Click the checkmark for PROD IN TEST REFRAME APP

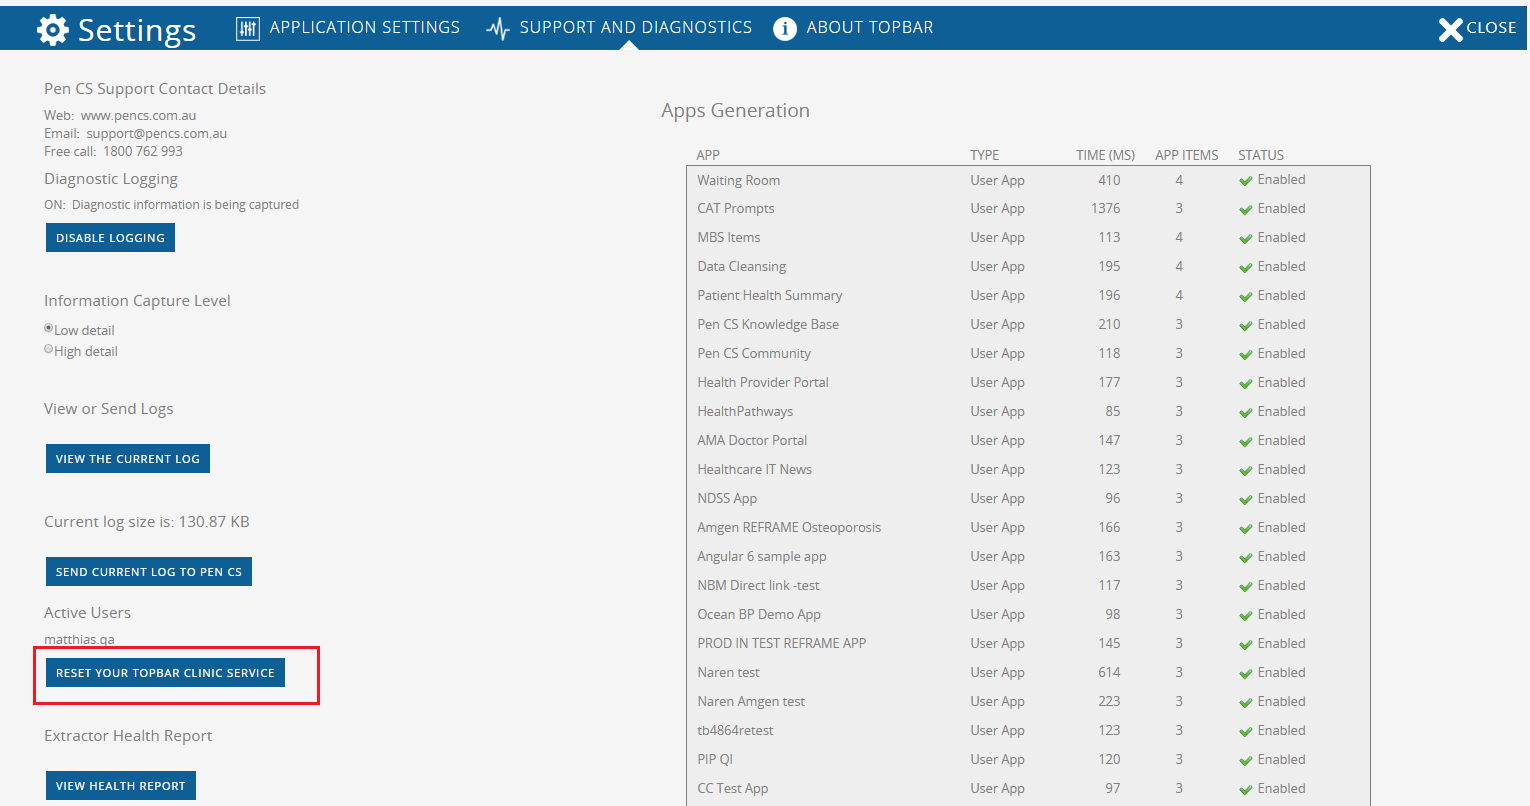(1246, 645)
